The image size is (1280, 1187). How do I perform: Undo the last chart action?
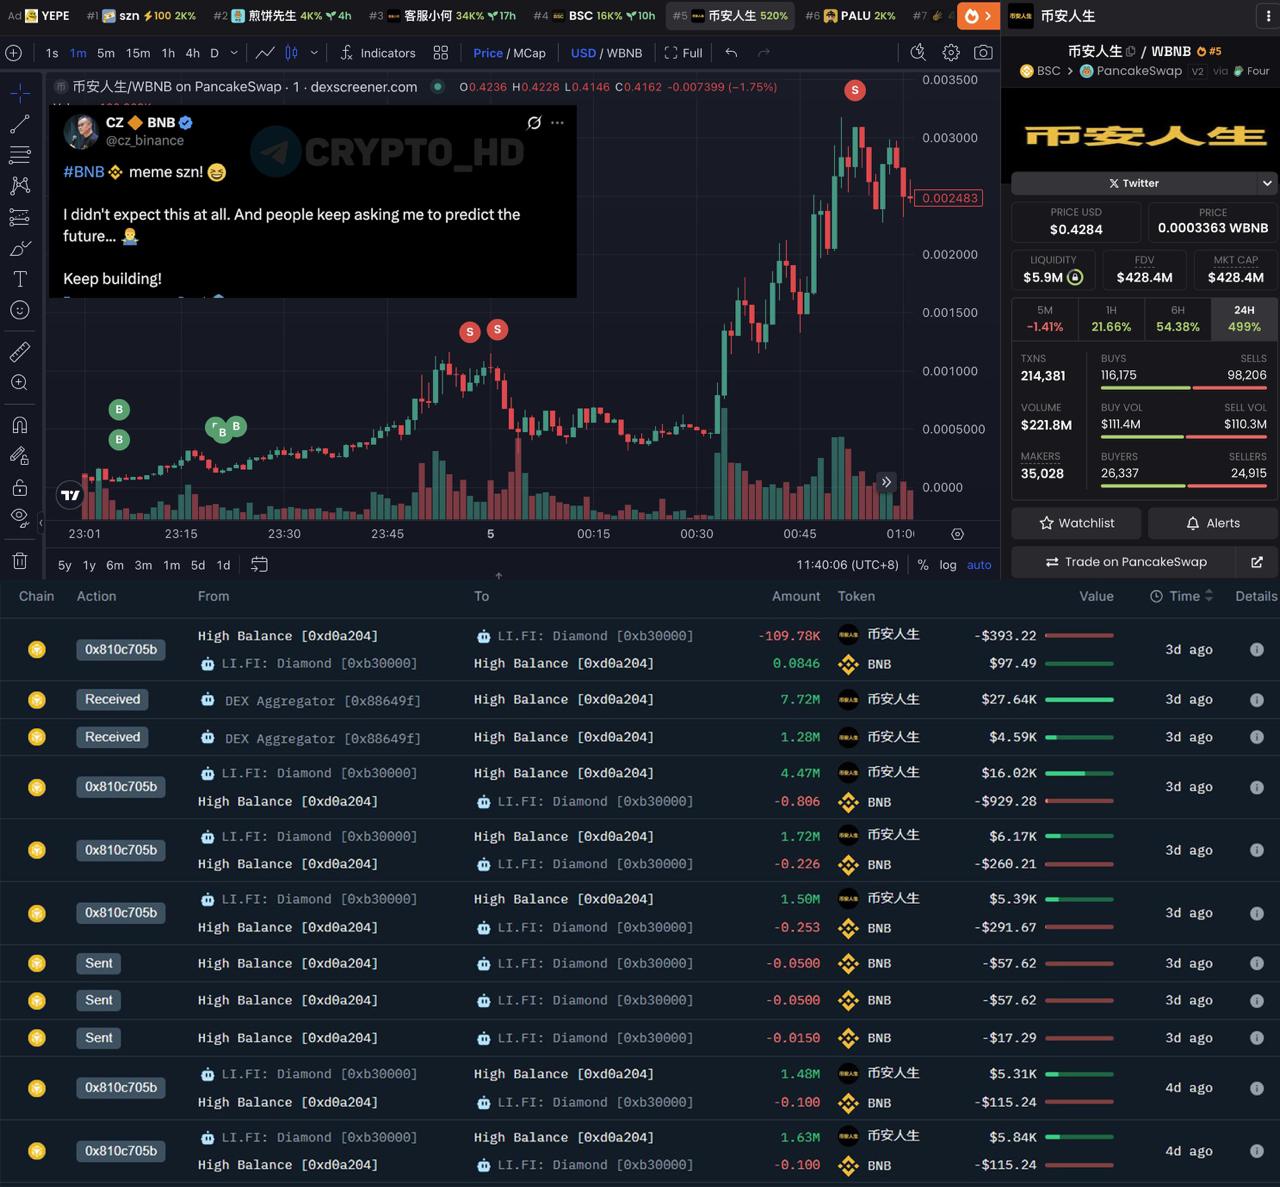click(732, 53)
